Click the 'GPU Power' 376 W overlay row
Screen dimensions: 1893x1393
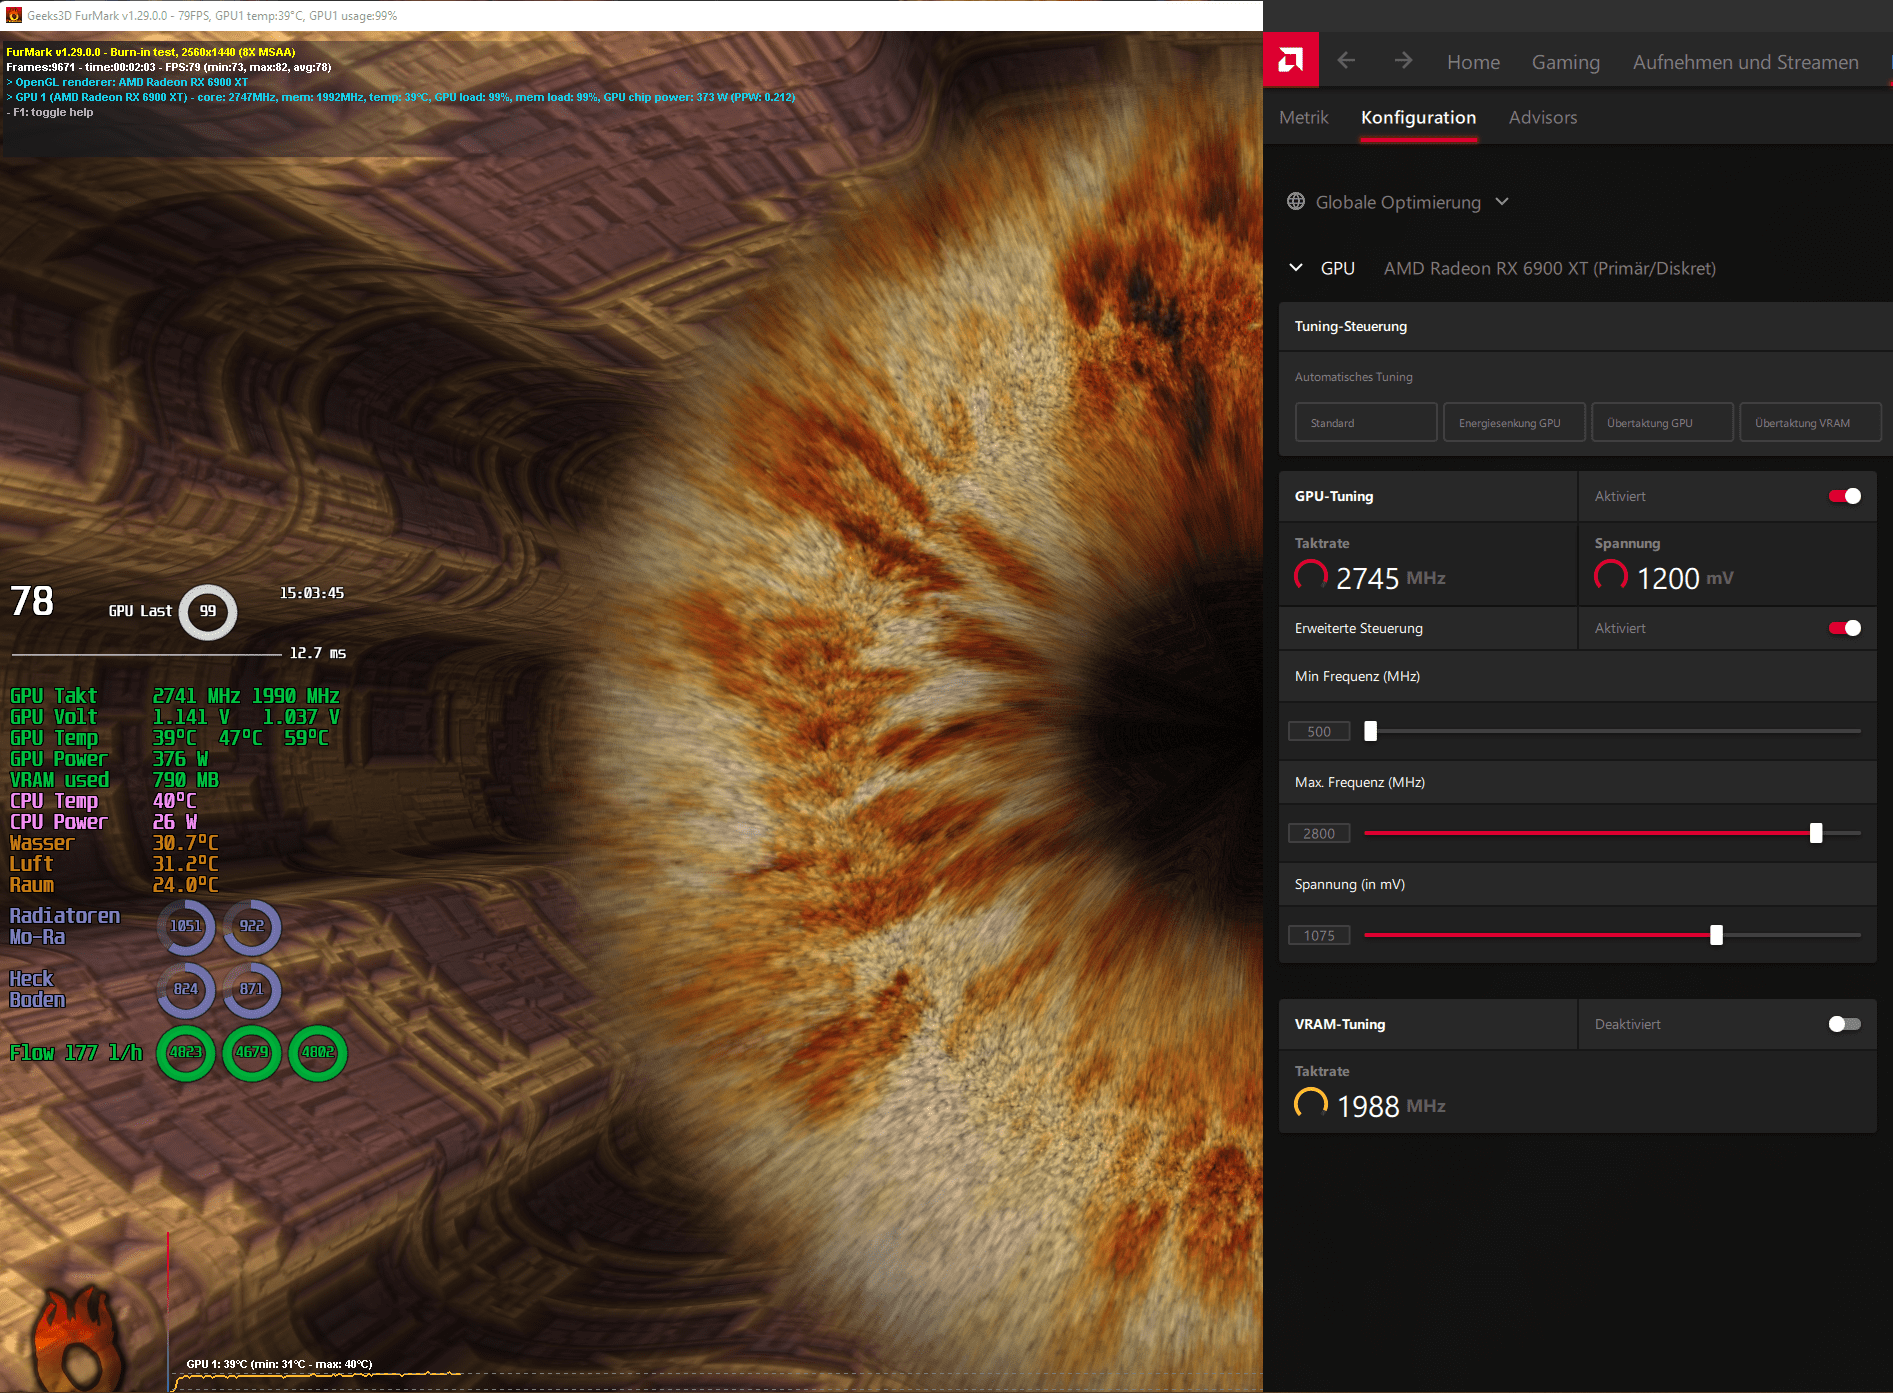tap(109, 758)
